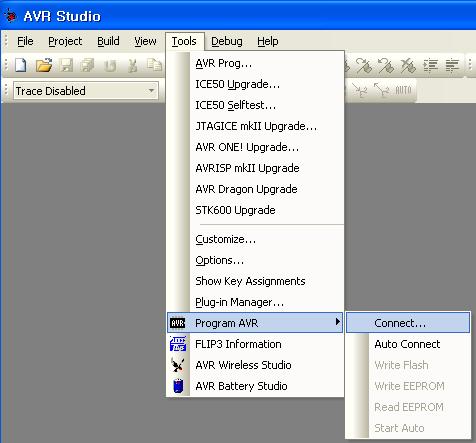The height and width of the screenshot is (443, 476).
Task: Click the FLIP3 Information icon
Action: coord(178,344)
